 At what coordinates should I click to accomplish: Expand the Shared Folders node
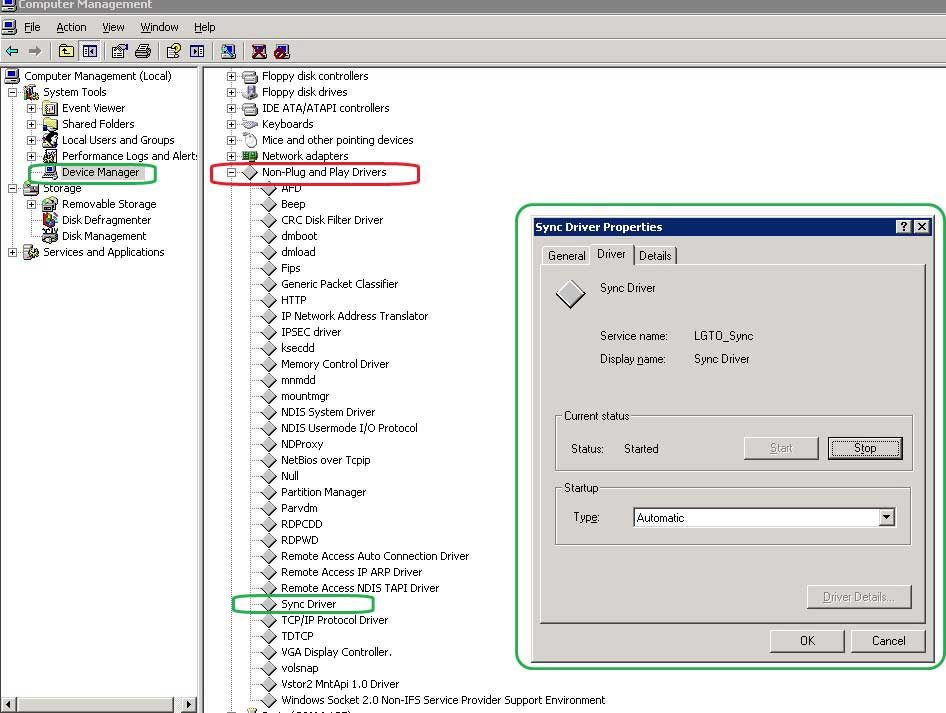(31, 124)
